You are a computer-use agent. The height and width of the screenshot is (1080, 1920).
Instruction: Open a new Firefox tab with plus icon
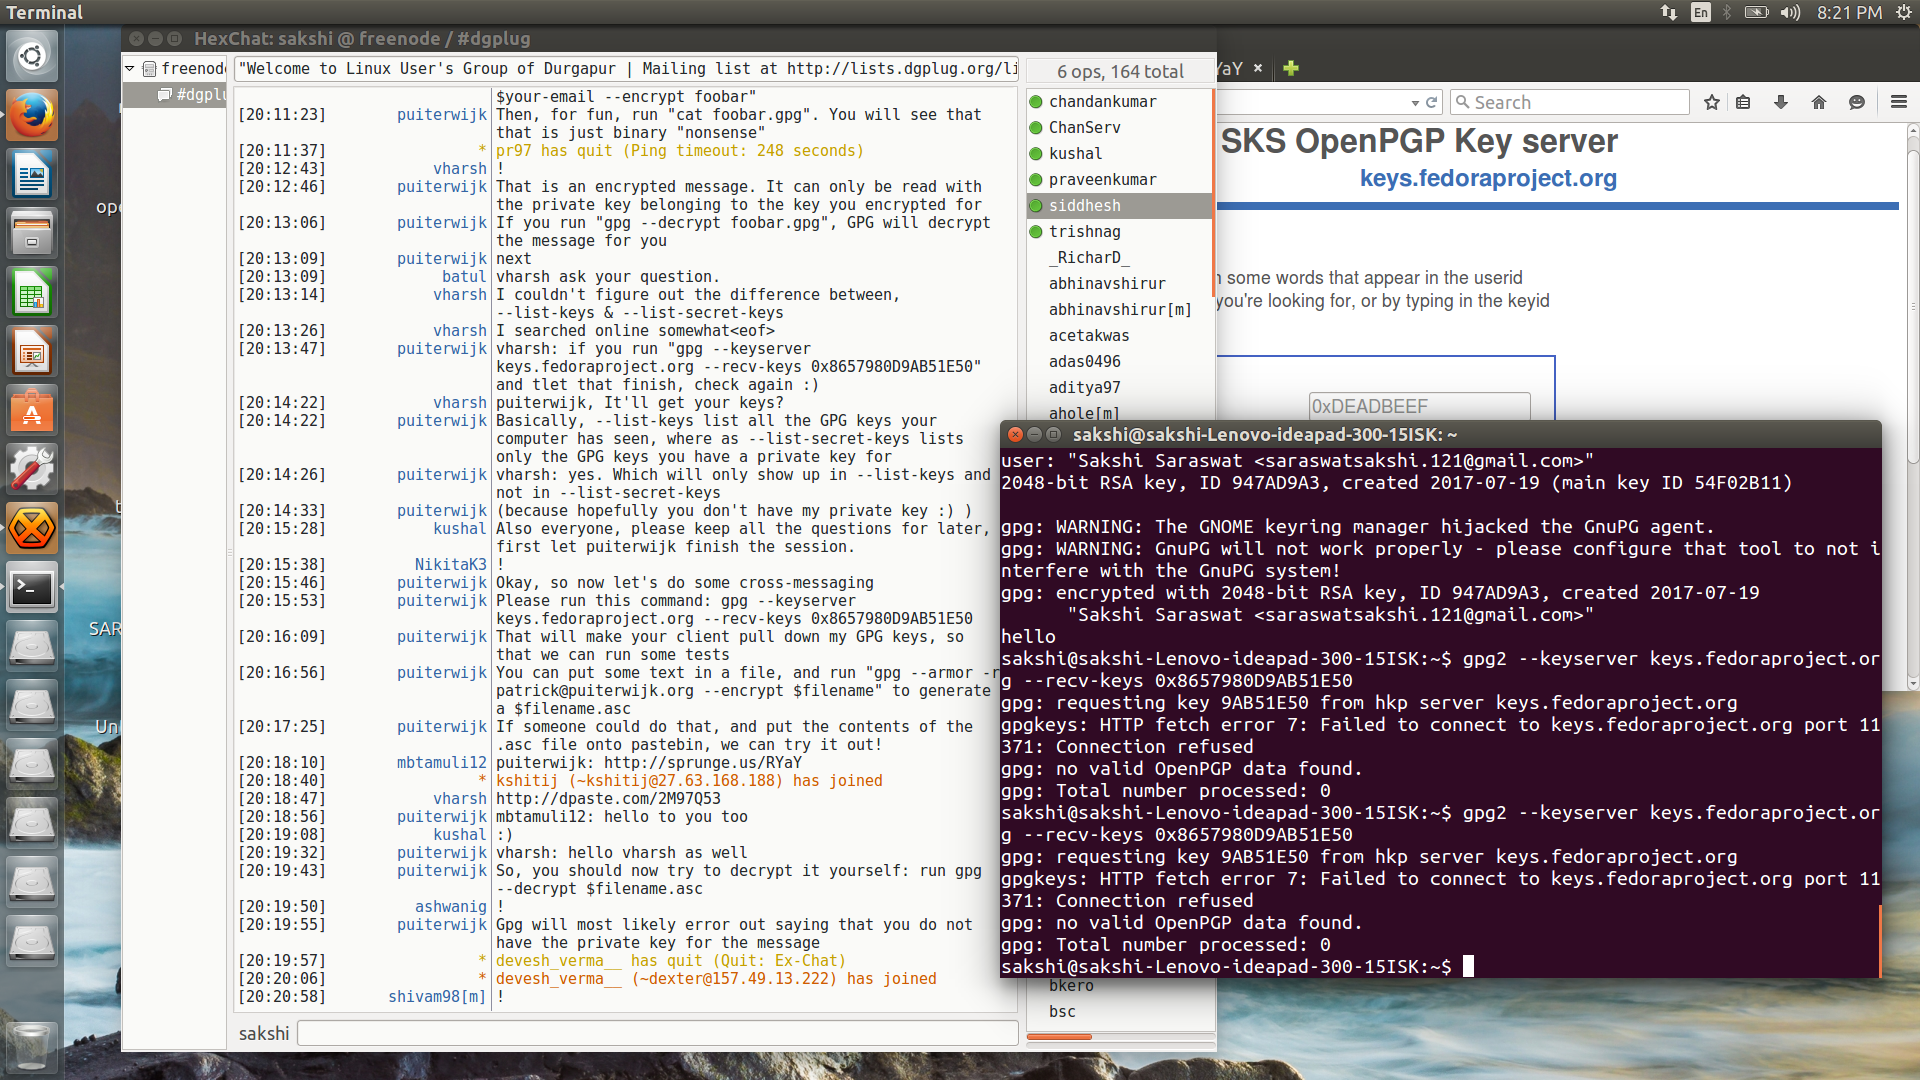1291,68
